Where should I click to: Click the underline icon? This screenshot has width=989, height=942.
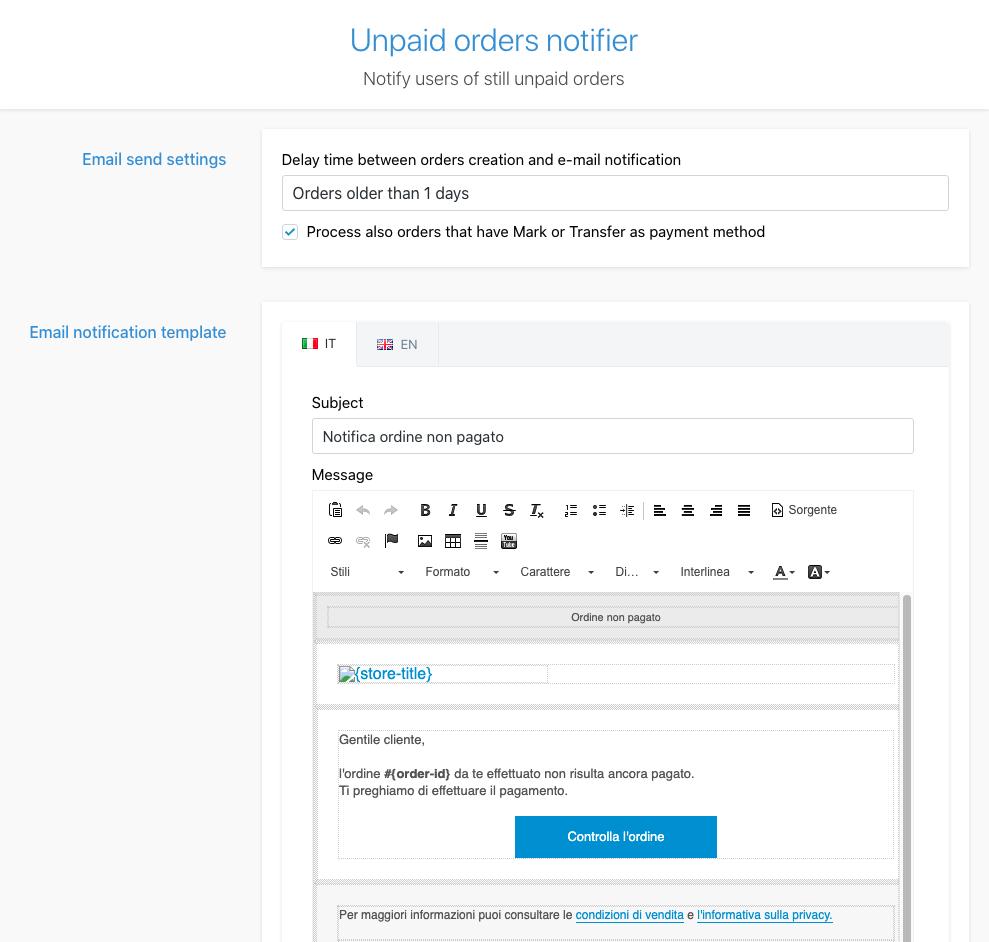pyautogui.click(x=481, y=510)
